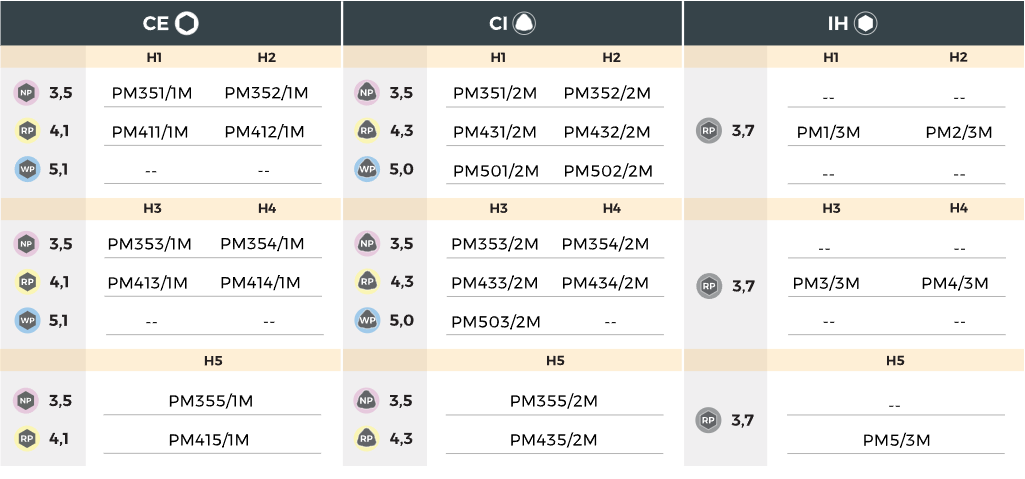Select the PM5/3M part number
Image resolution: width=1025 pixels, height=479 pixels.
[896, 440]
